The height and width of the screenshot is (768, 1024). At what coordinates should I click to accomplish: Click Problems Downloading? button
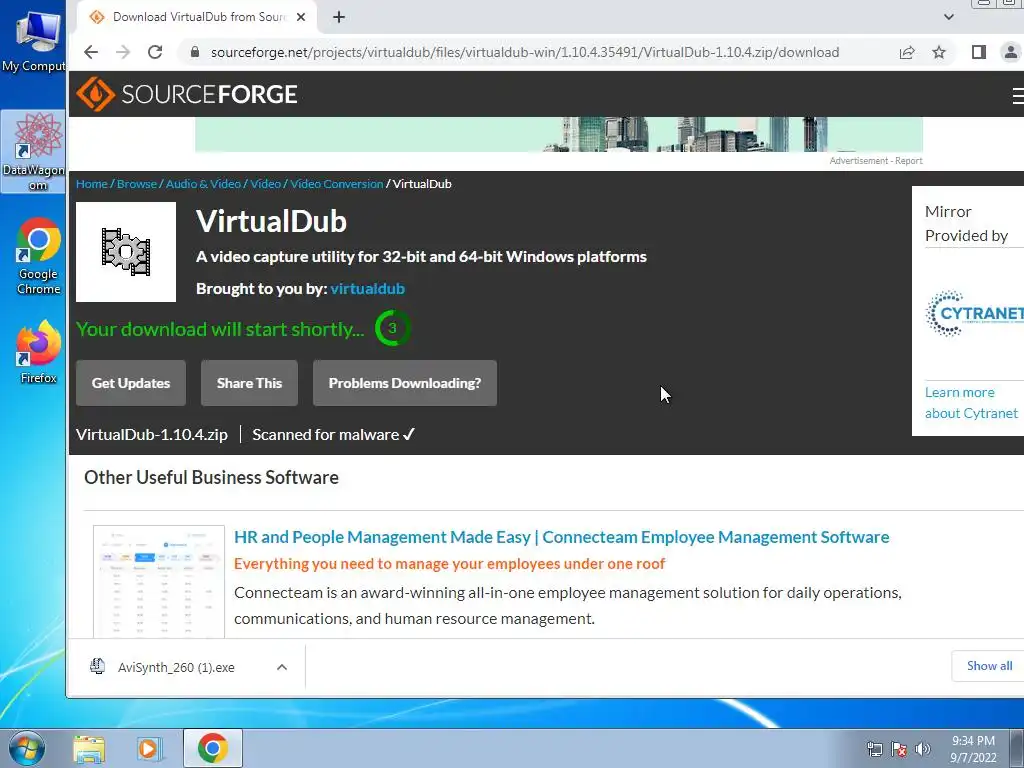tap(405, 383)
